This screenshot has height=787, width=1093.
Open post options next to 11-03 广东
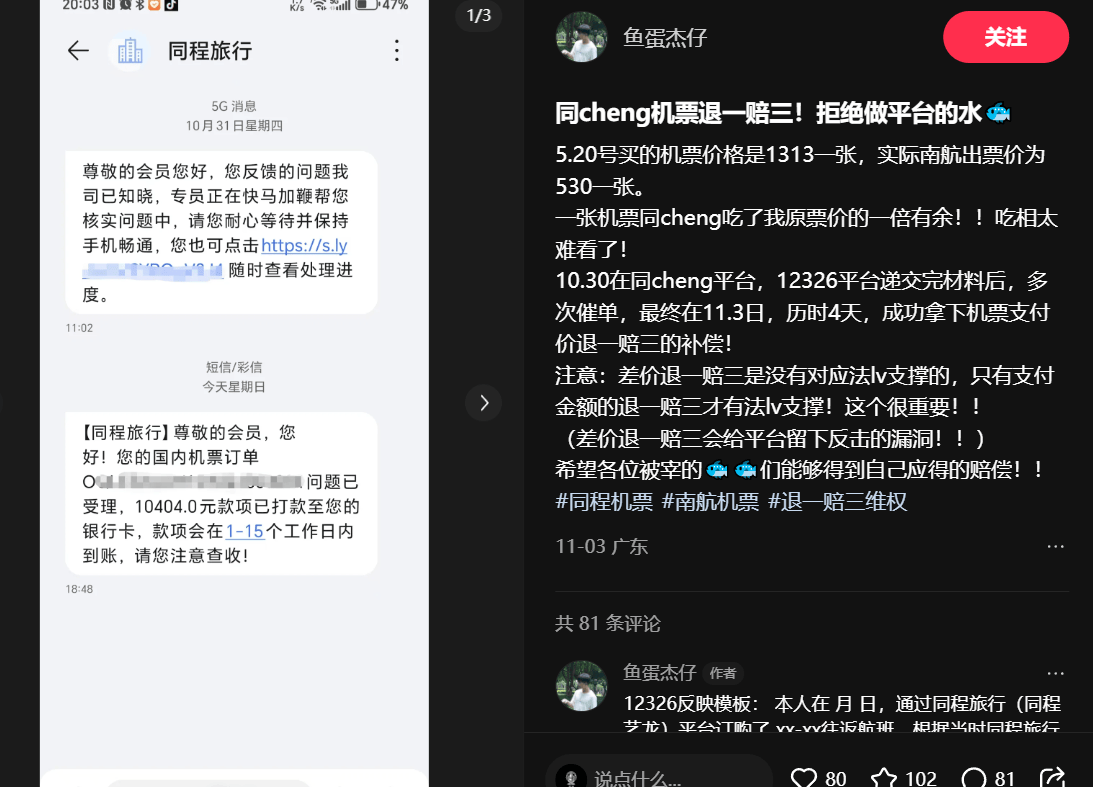pos(1055,547)
